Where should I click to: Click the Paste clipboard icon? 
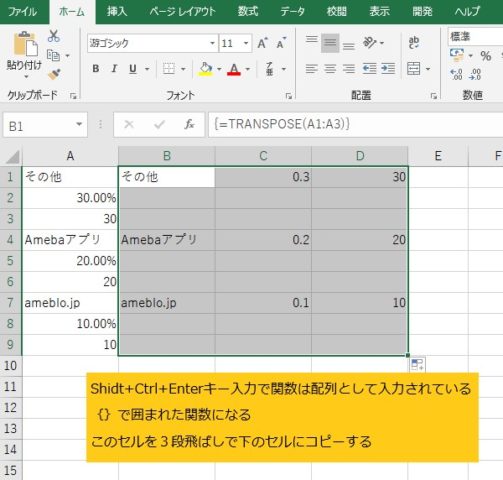[x=25, y=44]
